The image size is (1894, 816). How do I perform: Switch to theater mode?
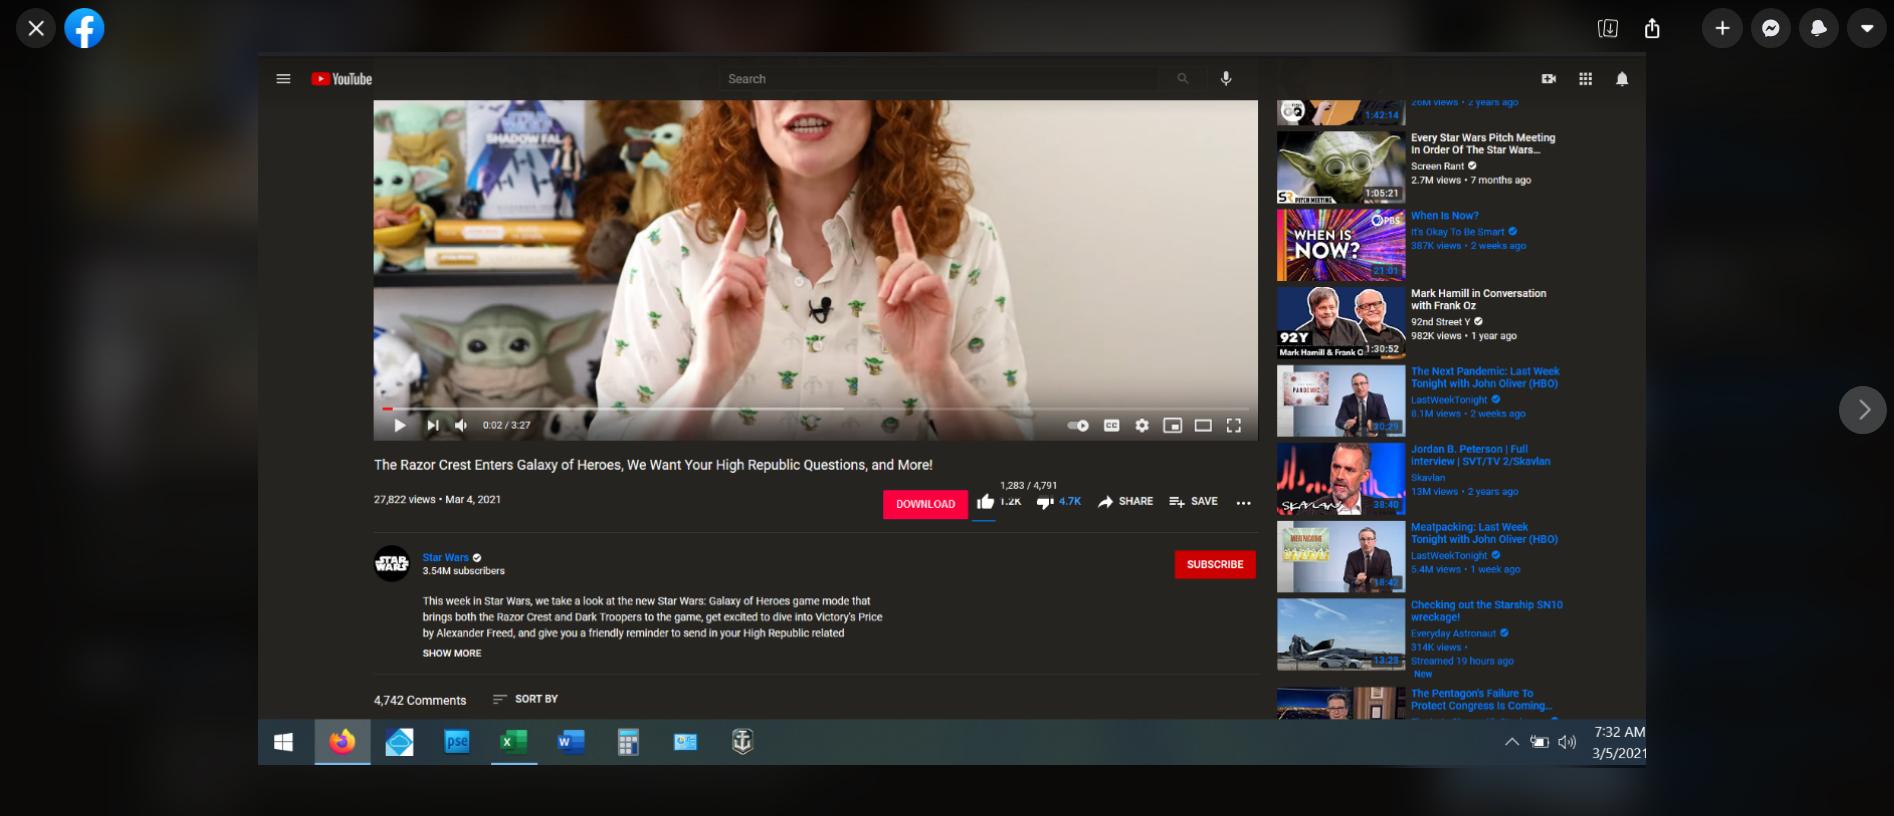click(x=1203, y=425)
